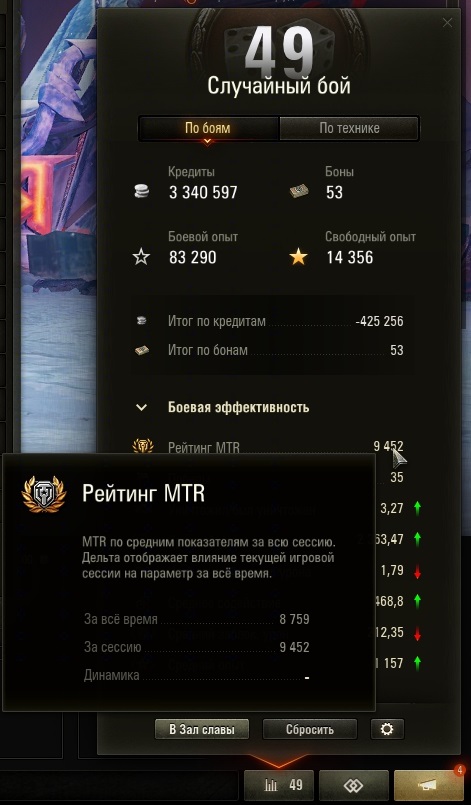This screenshot has width=471, height=805.
Task: Click the credits coin stack icon
Action: [141, 191]
